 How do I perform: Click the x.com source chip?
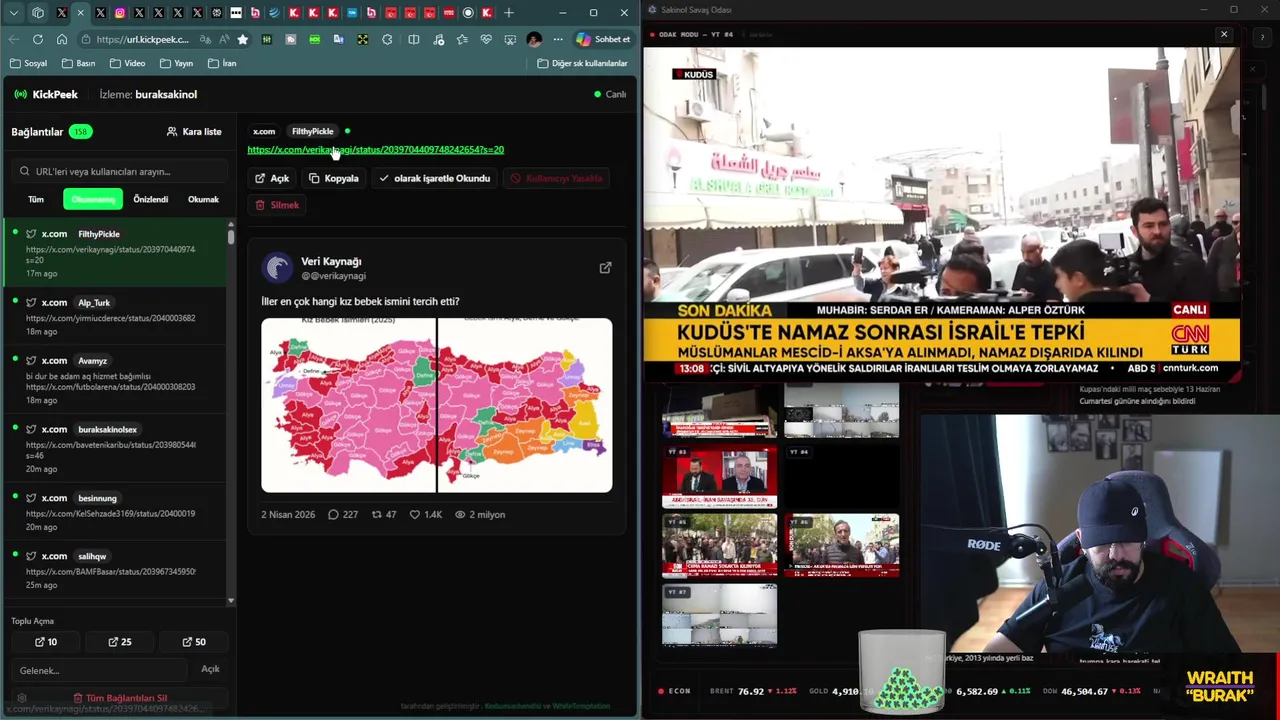click(x=264, y=131)
